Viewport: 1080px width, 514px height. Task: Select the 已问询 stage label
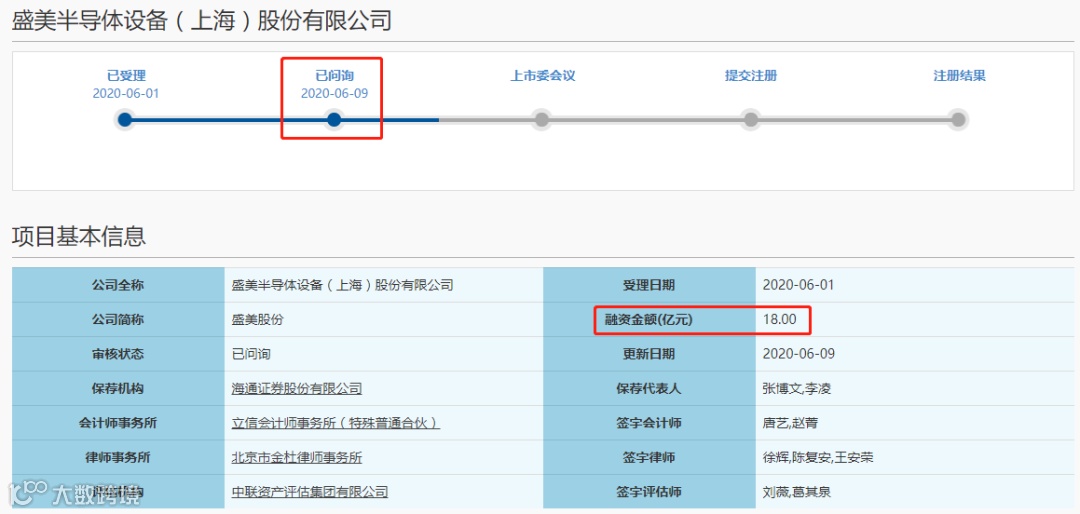[x=335, y=76]
